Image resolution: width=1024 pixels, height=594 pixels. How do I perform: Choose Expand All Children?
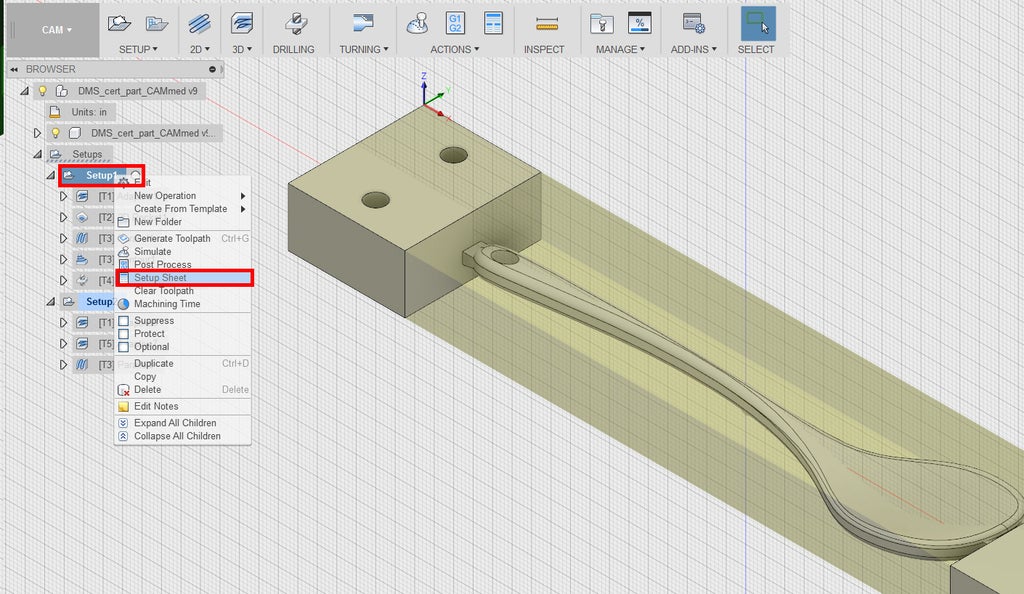point(183,423)
